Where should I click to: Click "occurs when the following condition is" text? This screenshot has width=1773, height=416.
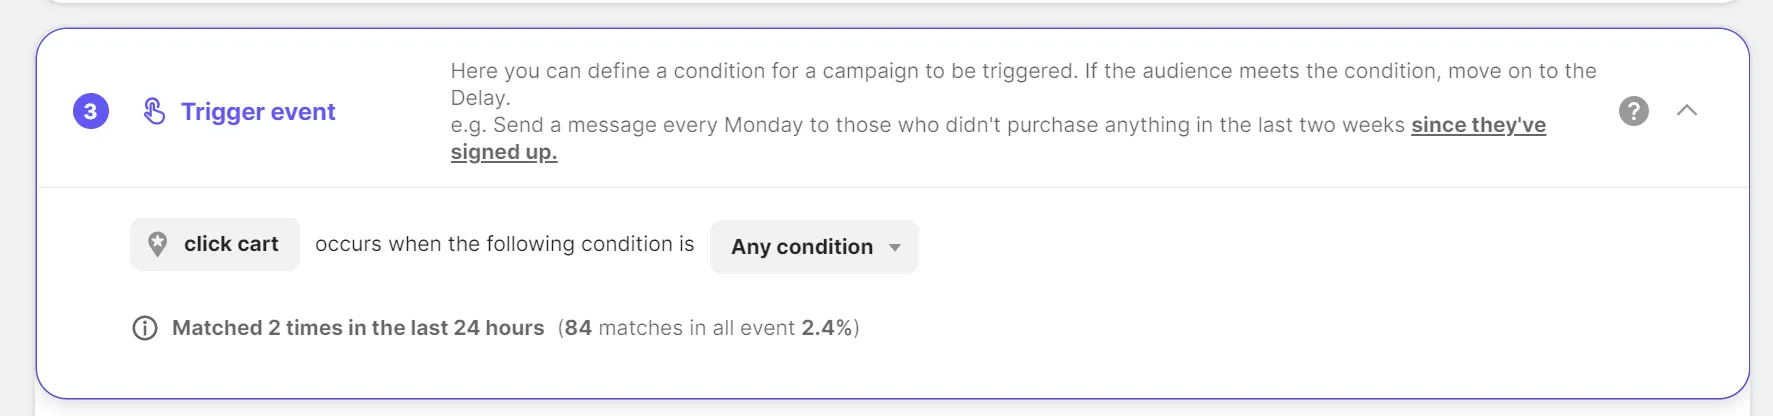tap(504, 244)
